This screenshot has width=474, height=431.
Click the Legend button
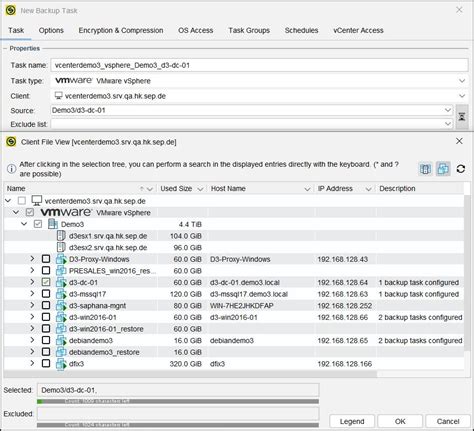point(352,421)
